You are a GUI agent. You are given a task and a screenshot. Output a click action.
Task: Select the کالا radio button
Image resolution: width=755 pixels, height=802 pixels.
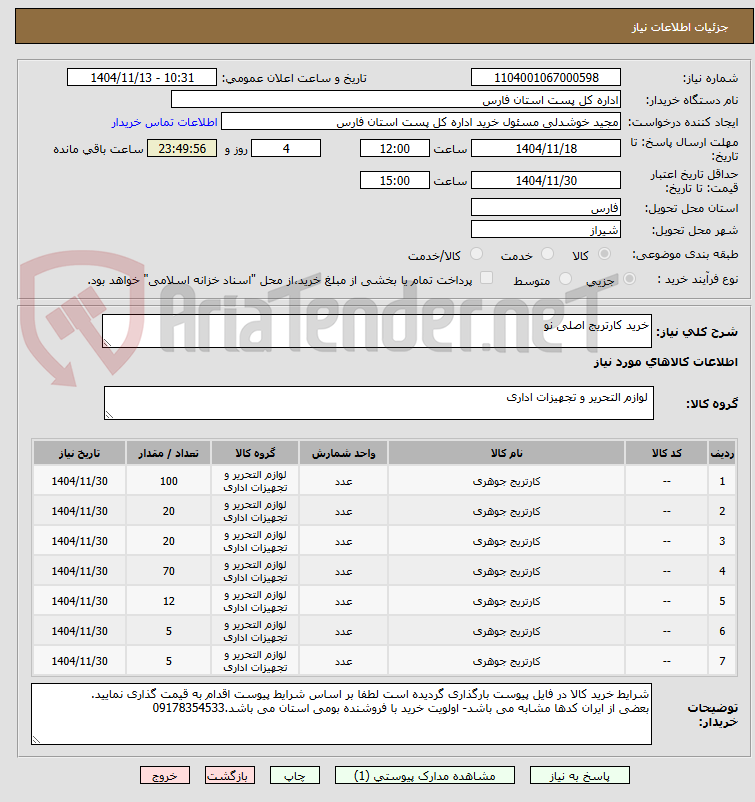(604, 254)
